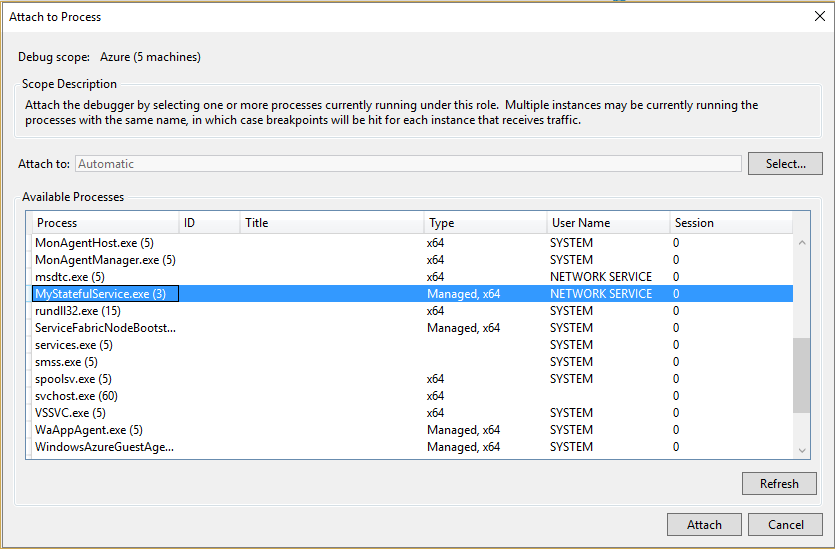Select msdtc.exe (5) process row
Image resolution: width=835 pixels, height=549 pixels.
[412, 277]
